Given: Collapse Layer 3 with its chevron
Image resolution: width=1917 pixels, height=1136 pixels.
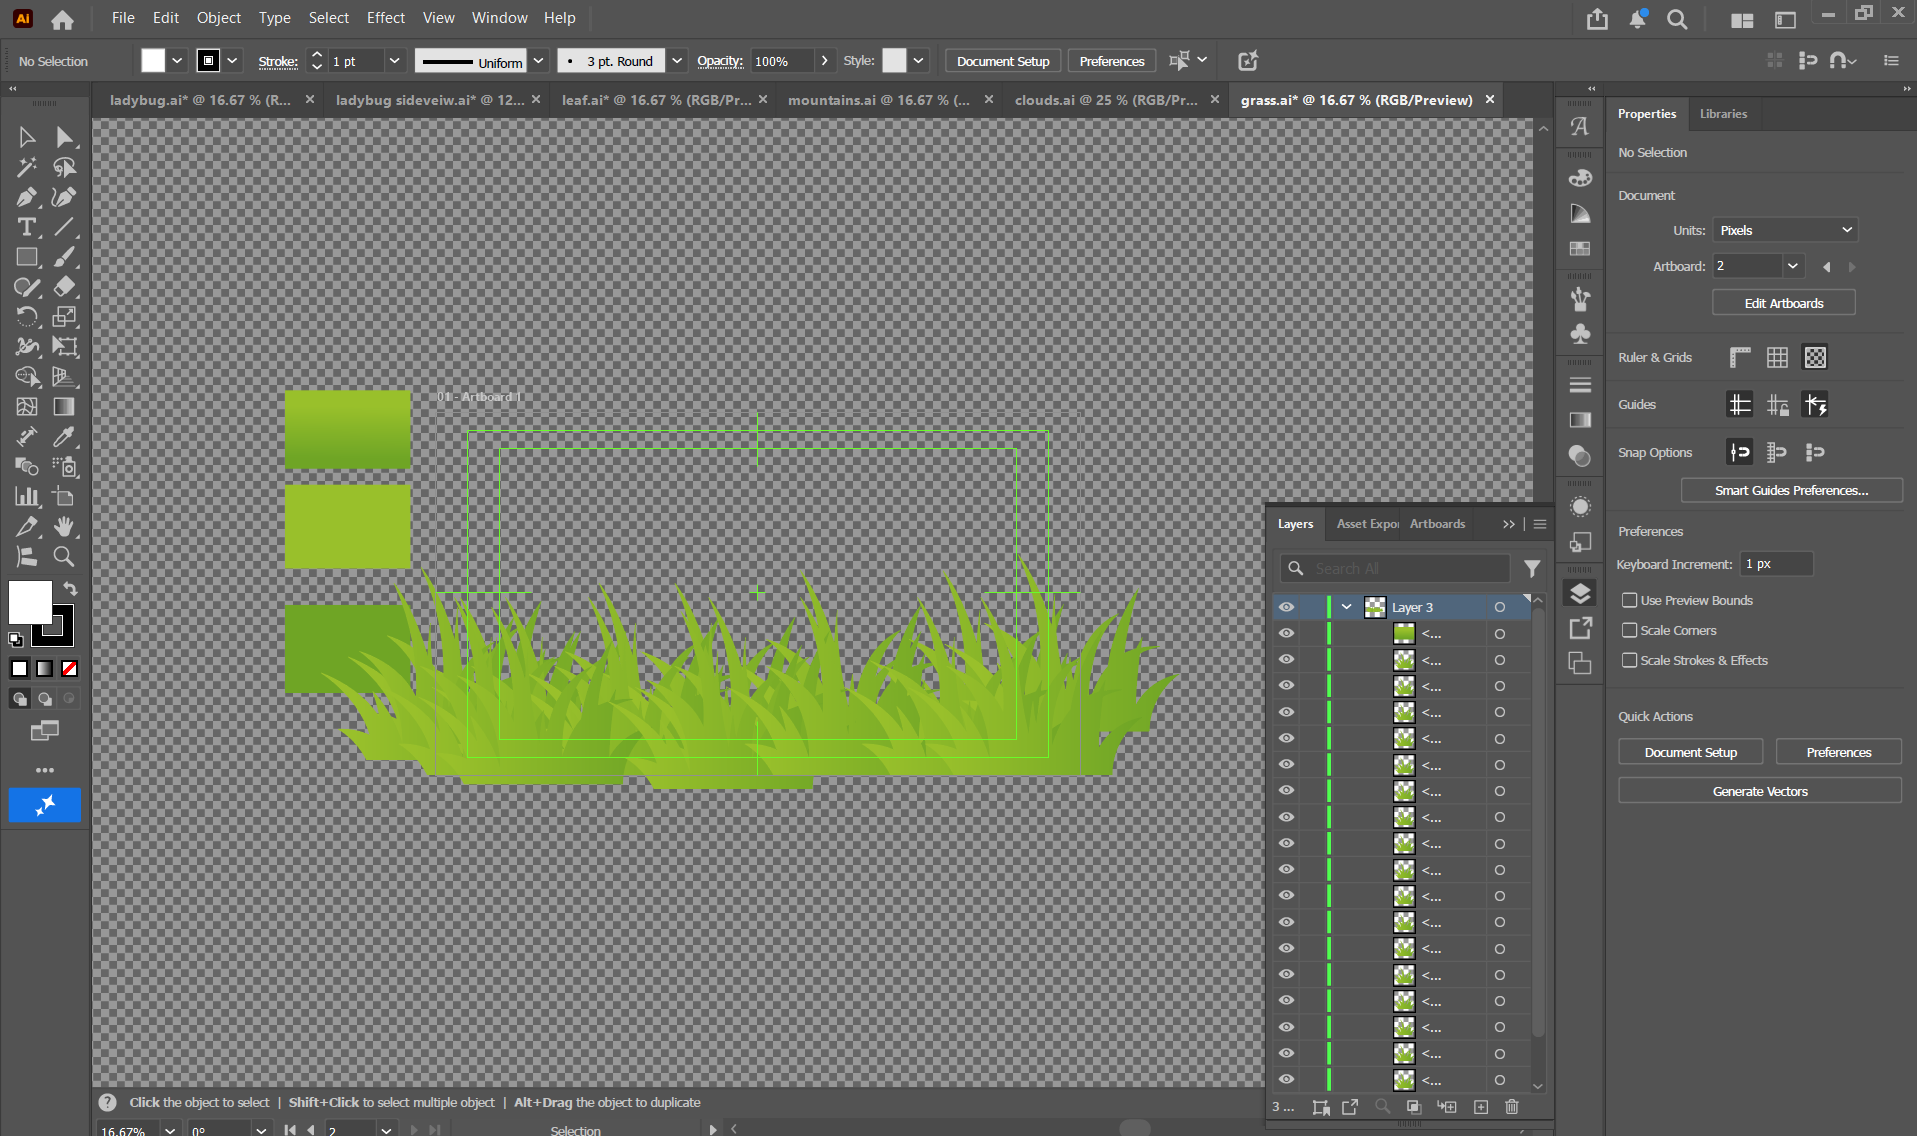Looking at the screenshot, I should click(1347, 607).
